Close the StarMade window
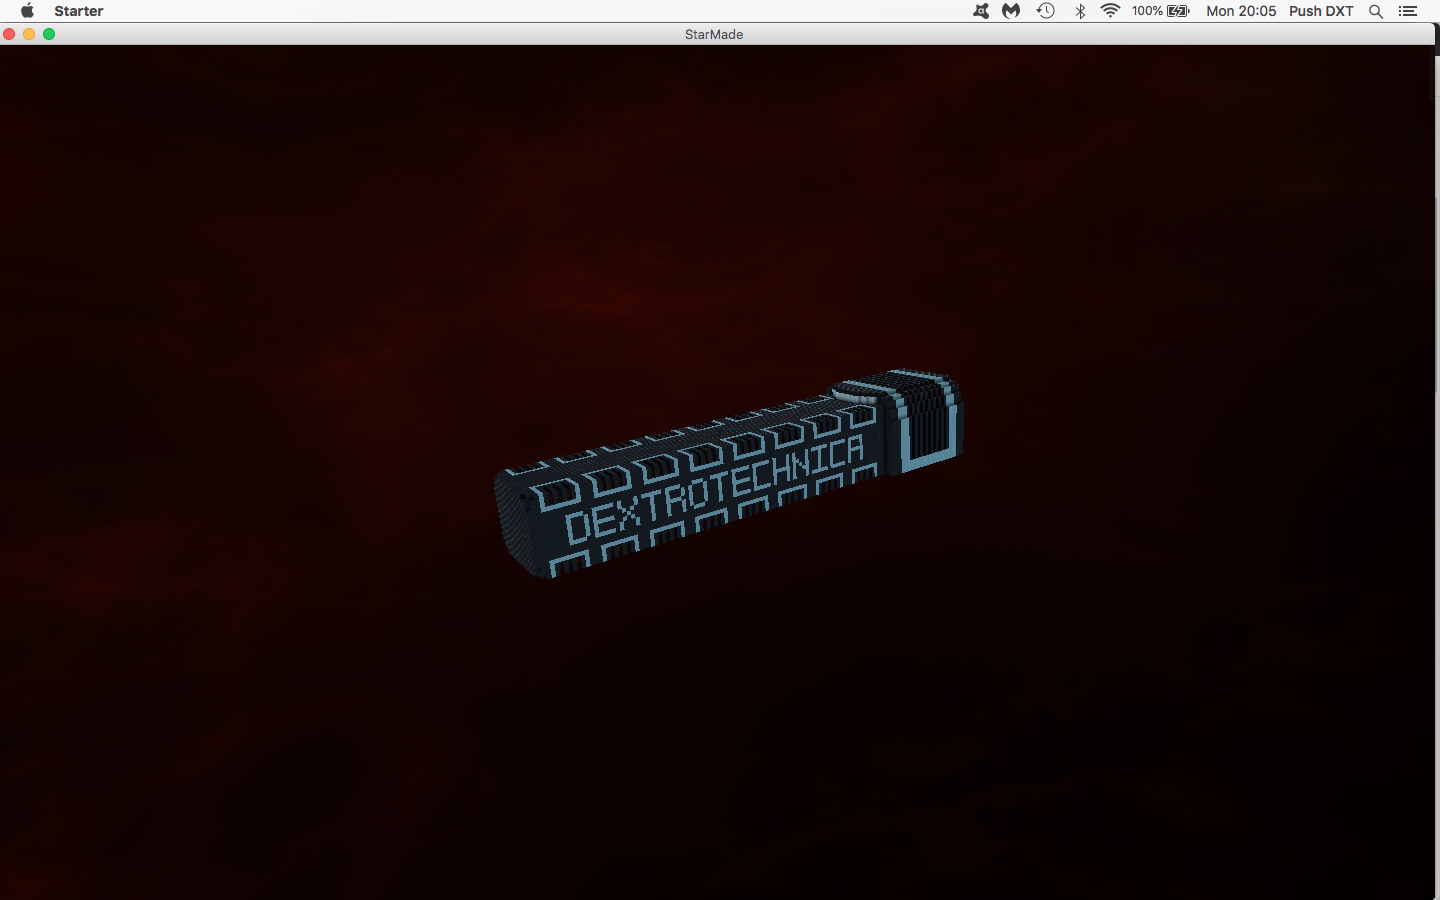Screen dimensions: 1440x900 click(x=9, y=34)
